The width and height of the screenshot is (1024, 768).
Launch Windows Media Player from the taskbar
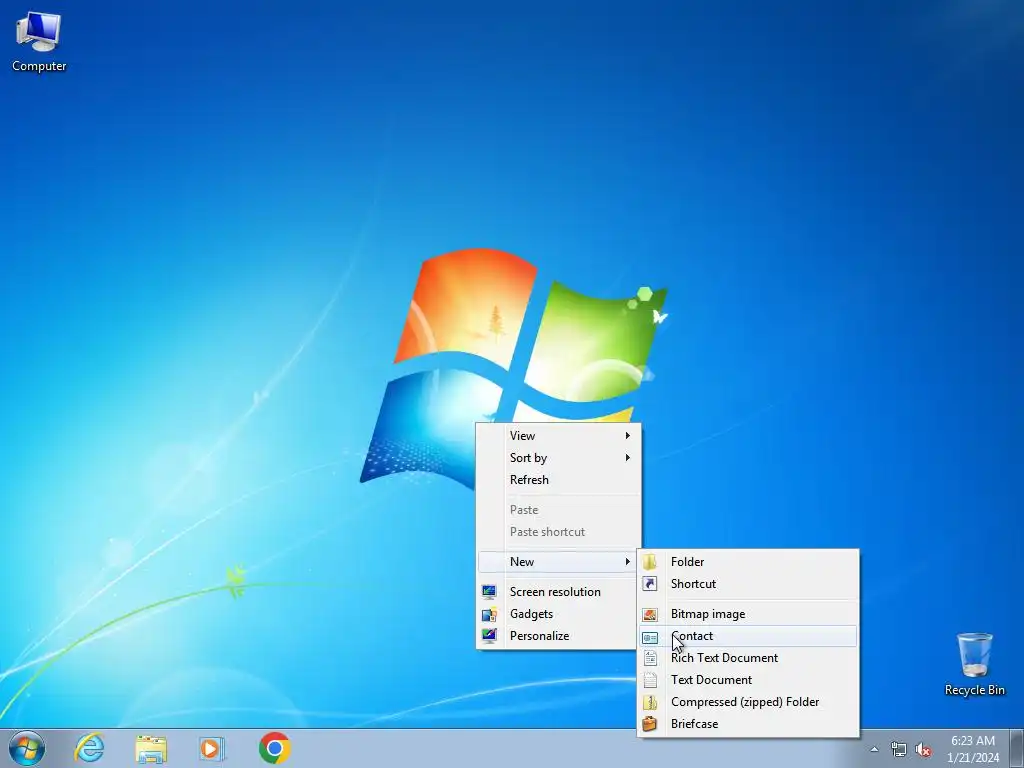pos(212,748)
